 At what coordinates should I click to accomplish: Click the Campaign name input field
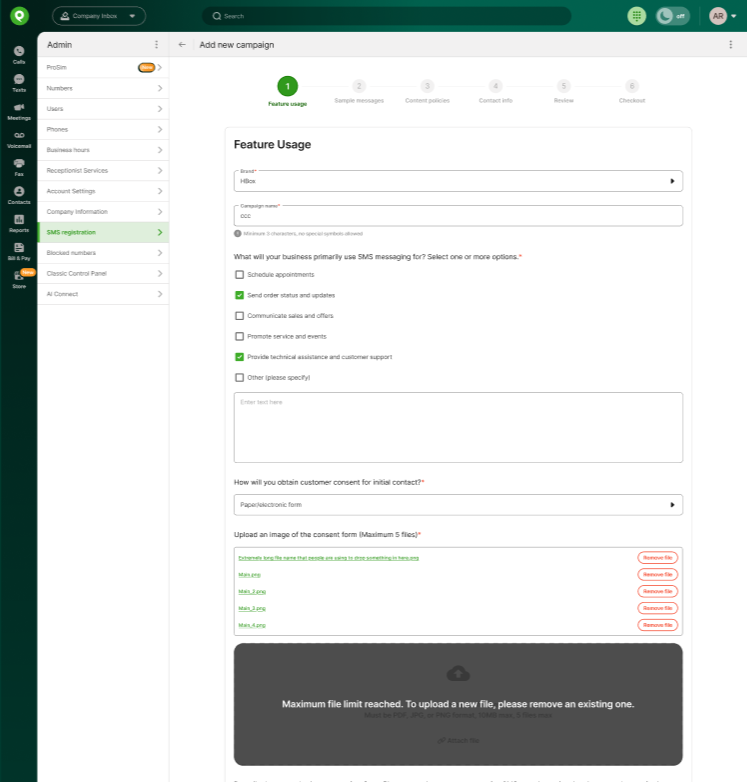[458, 216]
